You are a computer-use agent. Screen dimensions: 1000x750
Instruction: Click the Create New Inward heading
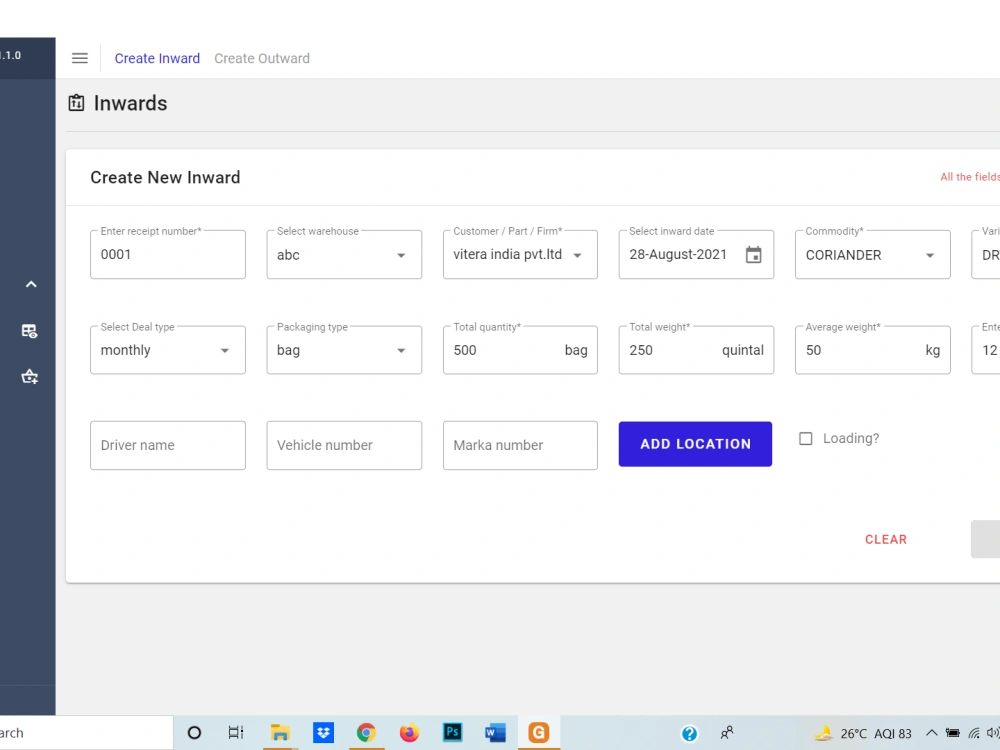click(x=165, y=177)
